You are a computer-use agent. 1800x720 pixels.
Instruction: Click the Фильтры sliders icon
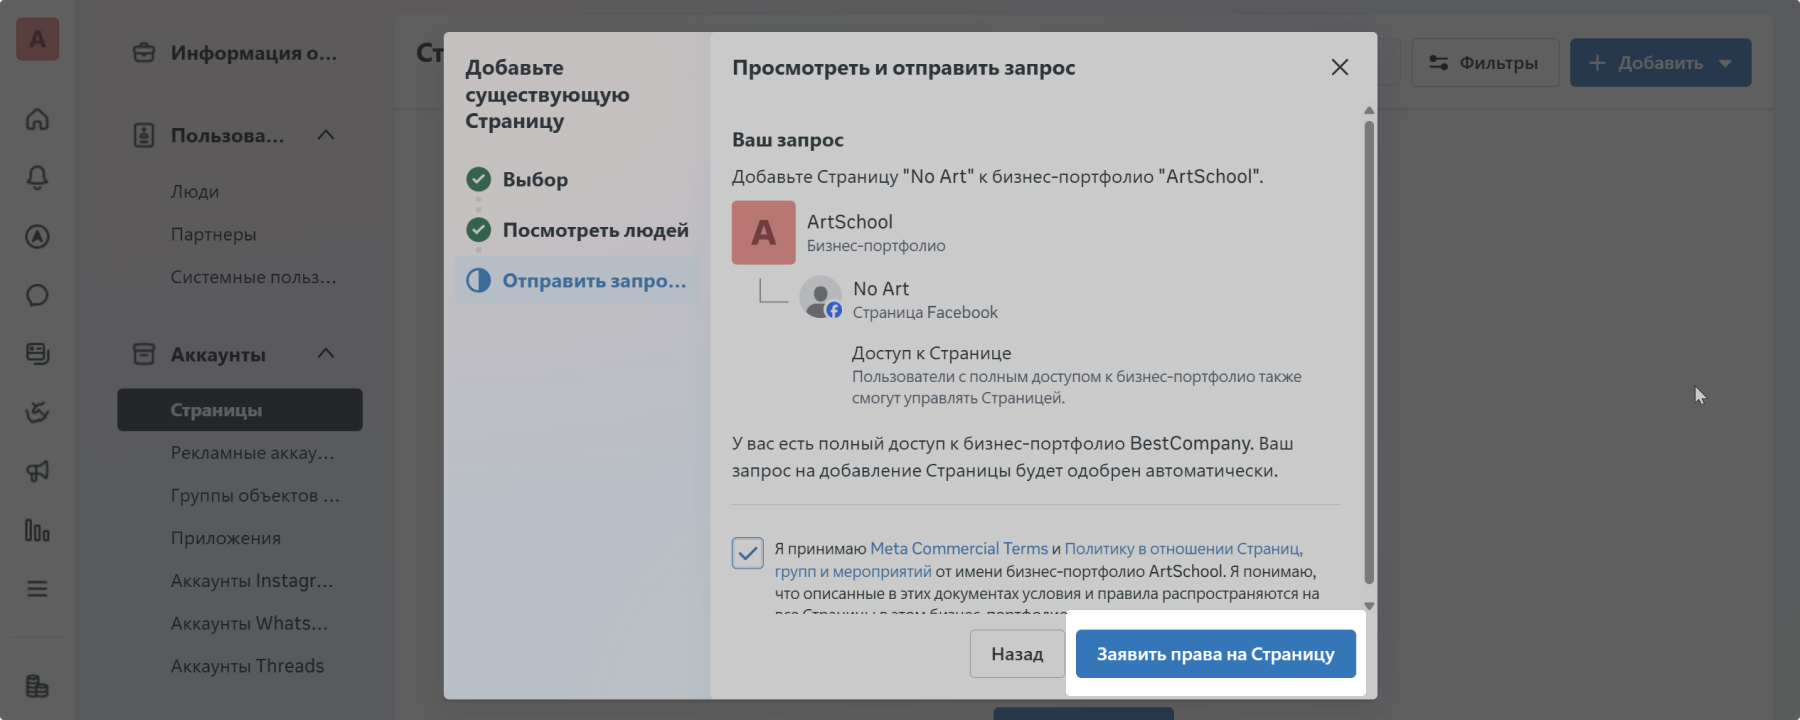tap(1438, 63)
